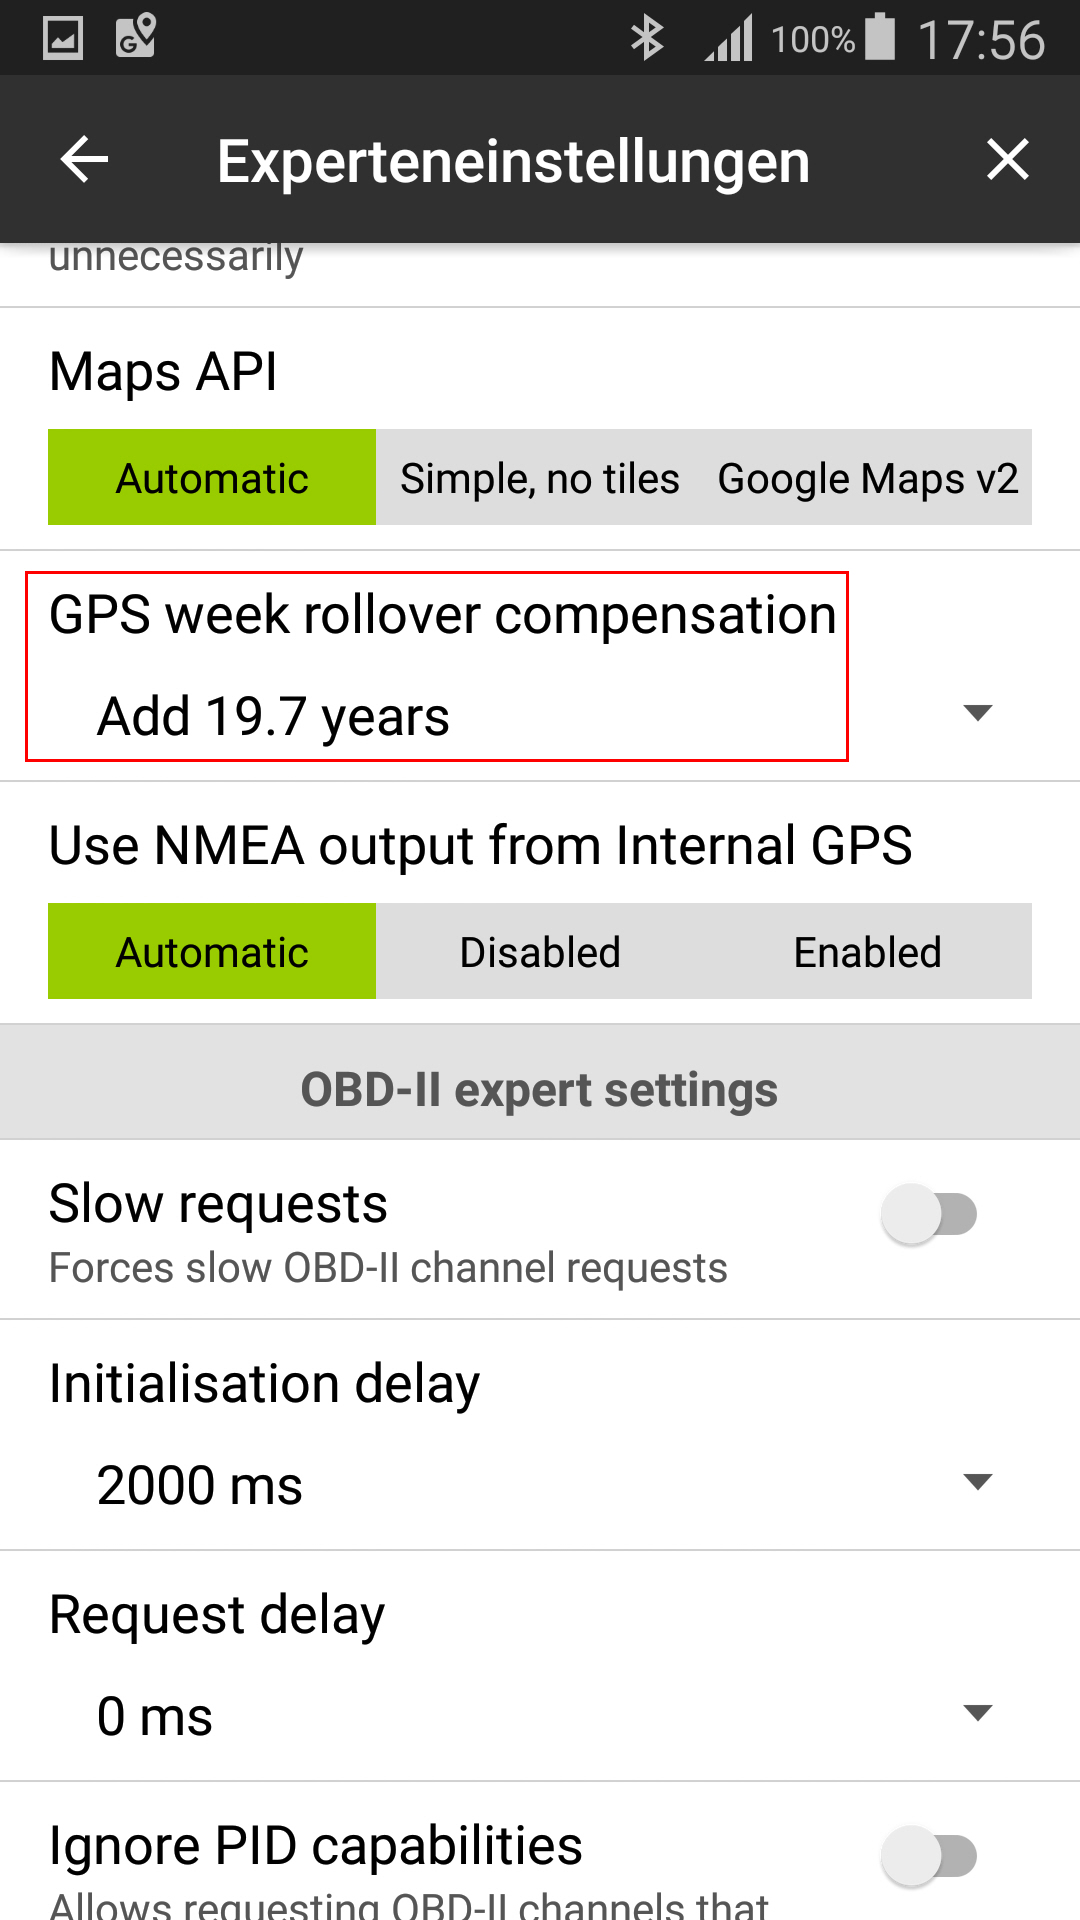Viewport: 1080px width, 1920px height.
Task: Tap the picture notification icon
Action: point(63,38)
